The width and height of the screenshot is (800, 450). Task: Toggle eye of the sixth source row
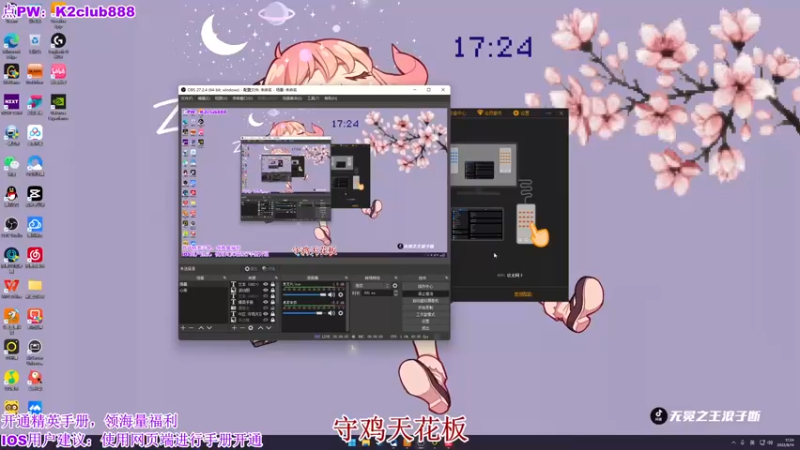coord(265,314)
